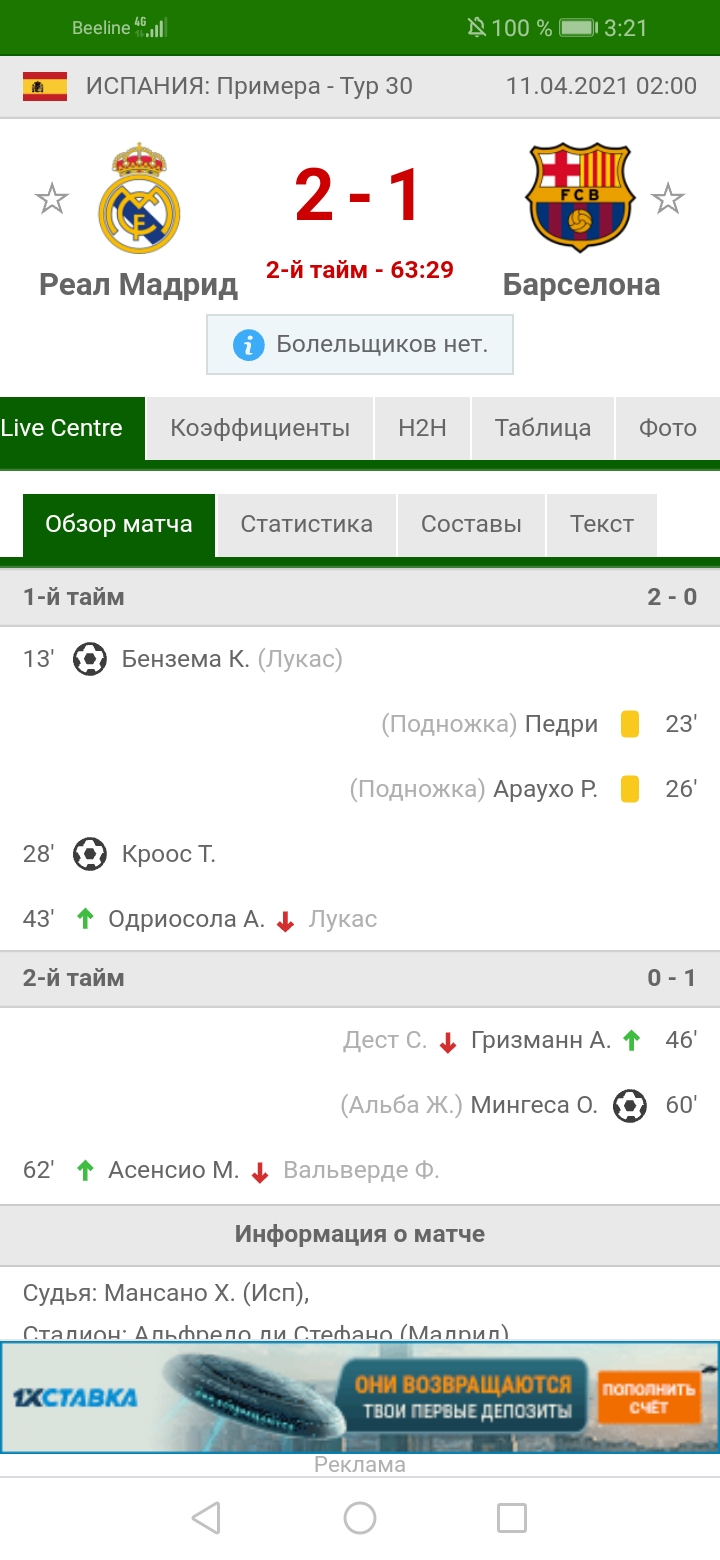Tap player name Кроос Т.

tap(168, 854)
